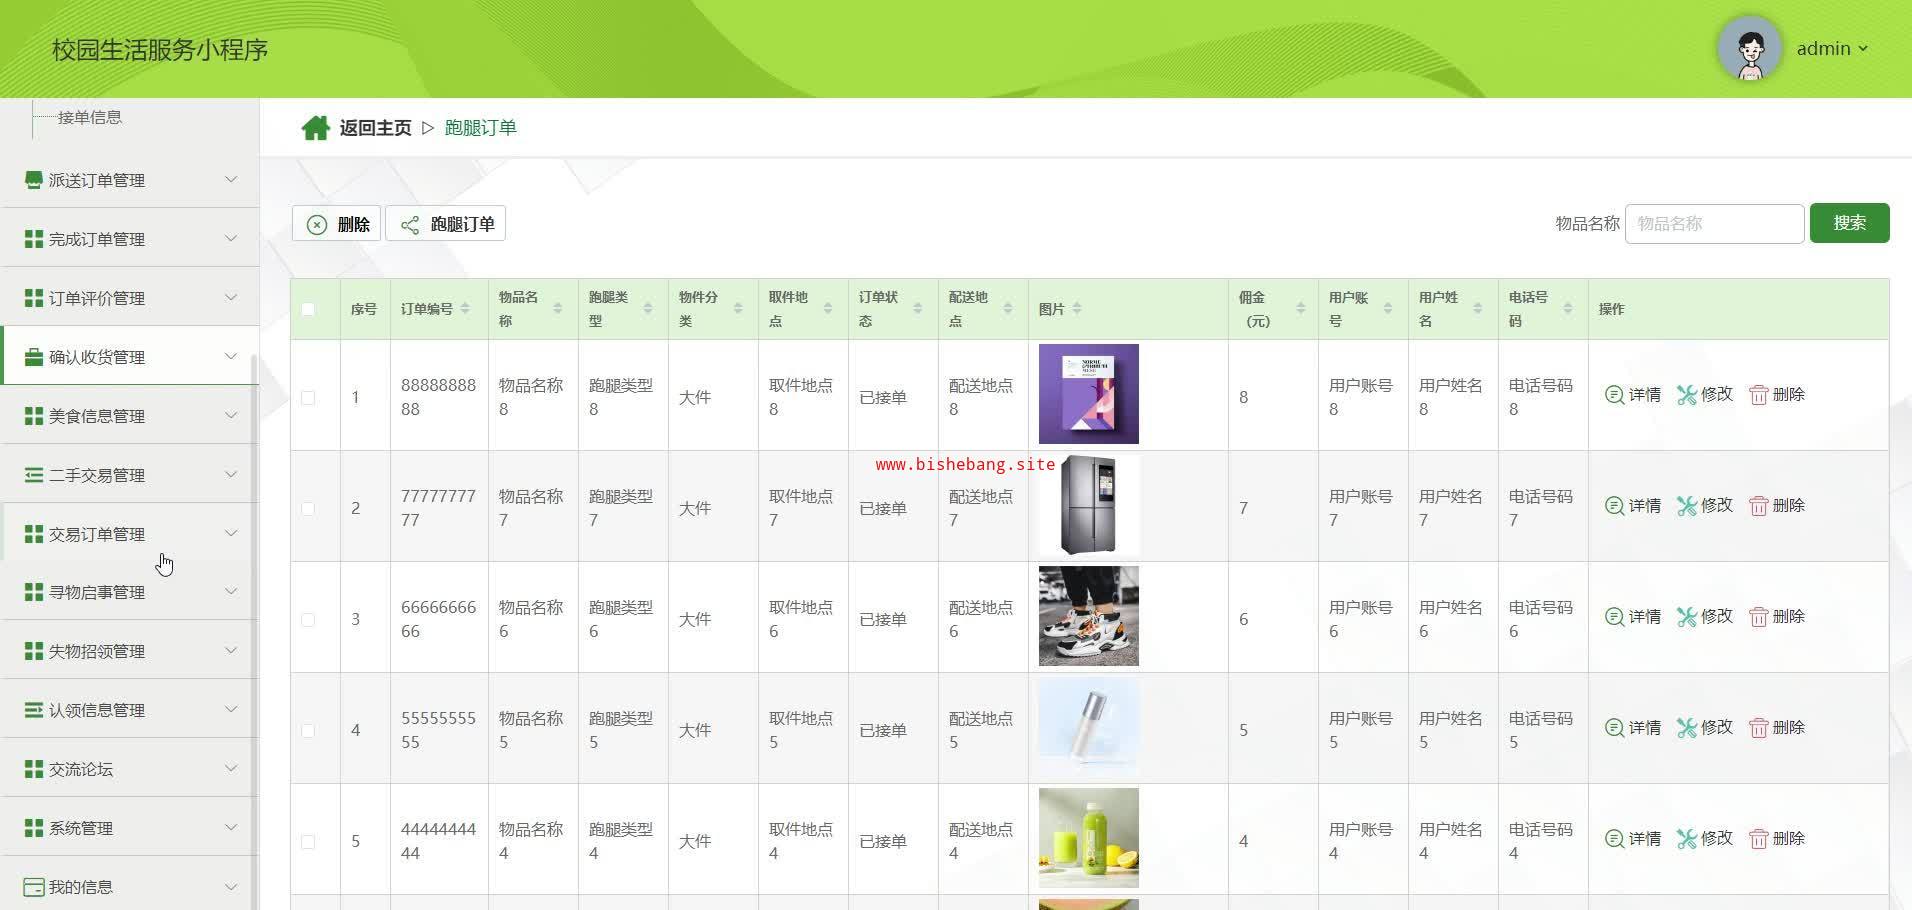Open 交流论坛 menu
Screen dimensions: 1912x910
(x=130, y=769)
